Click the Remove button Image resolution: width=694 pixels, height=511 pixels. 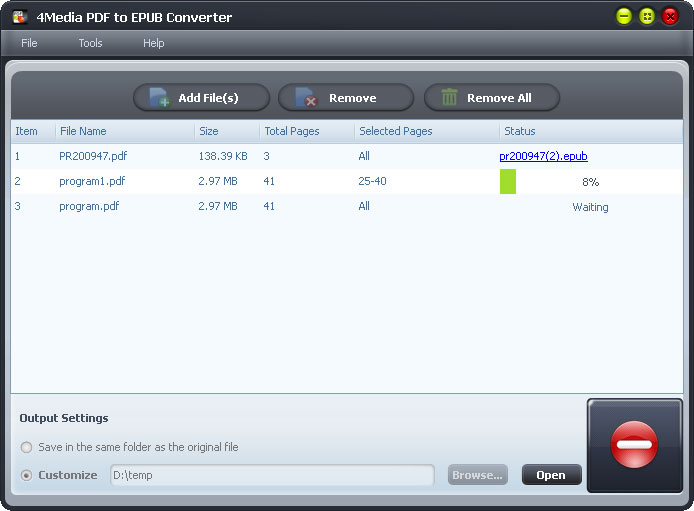pos(346,97)
